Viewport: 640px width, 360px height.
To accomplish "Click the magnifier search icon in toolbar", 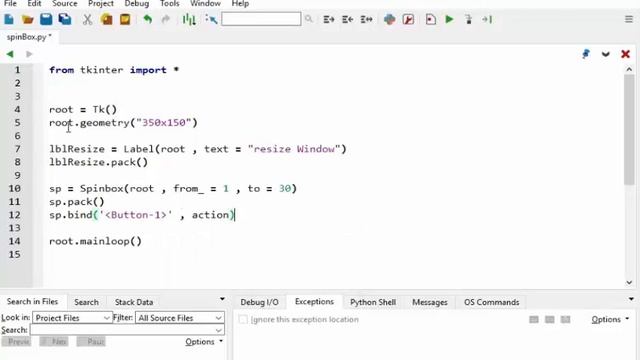I will coord(309,19).
